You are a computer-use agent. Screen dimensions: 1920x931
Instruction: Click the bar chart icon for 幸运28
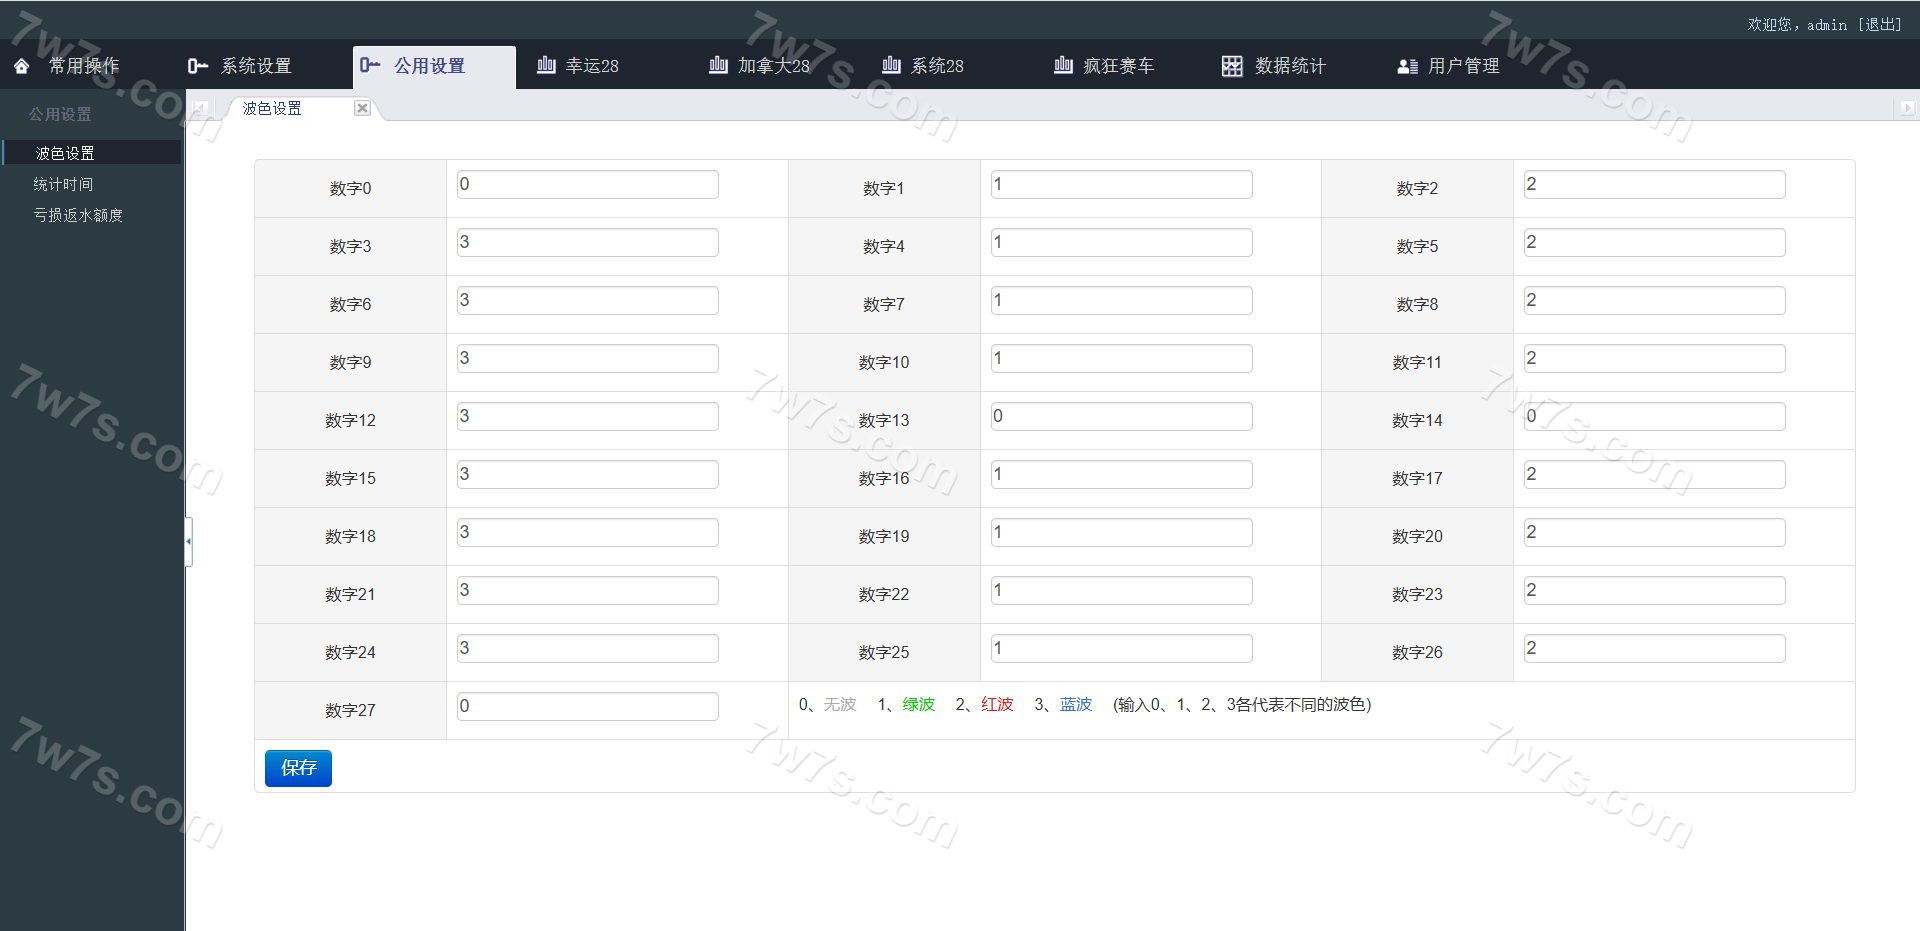click(546, 65)
